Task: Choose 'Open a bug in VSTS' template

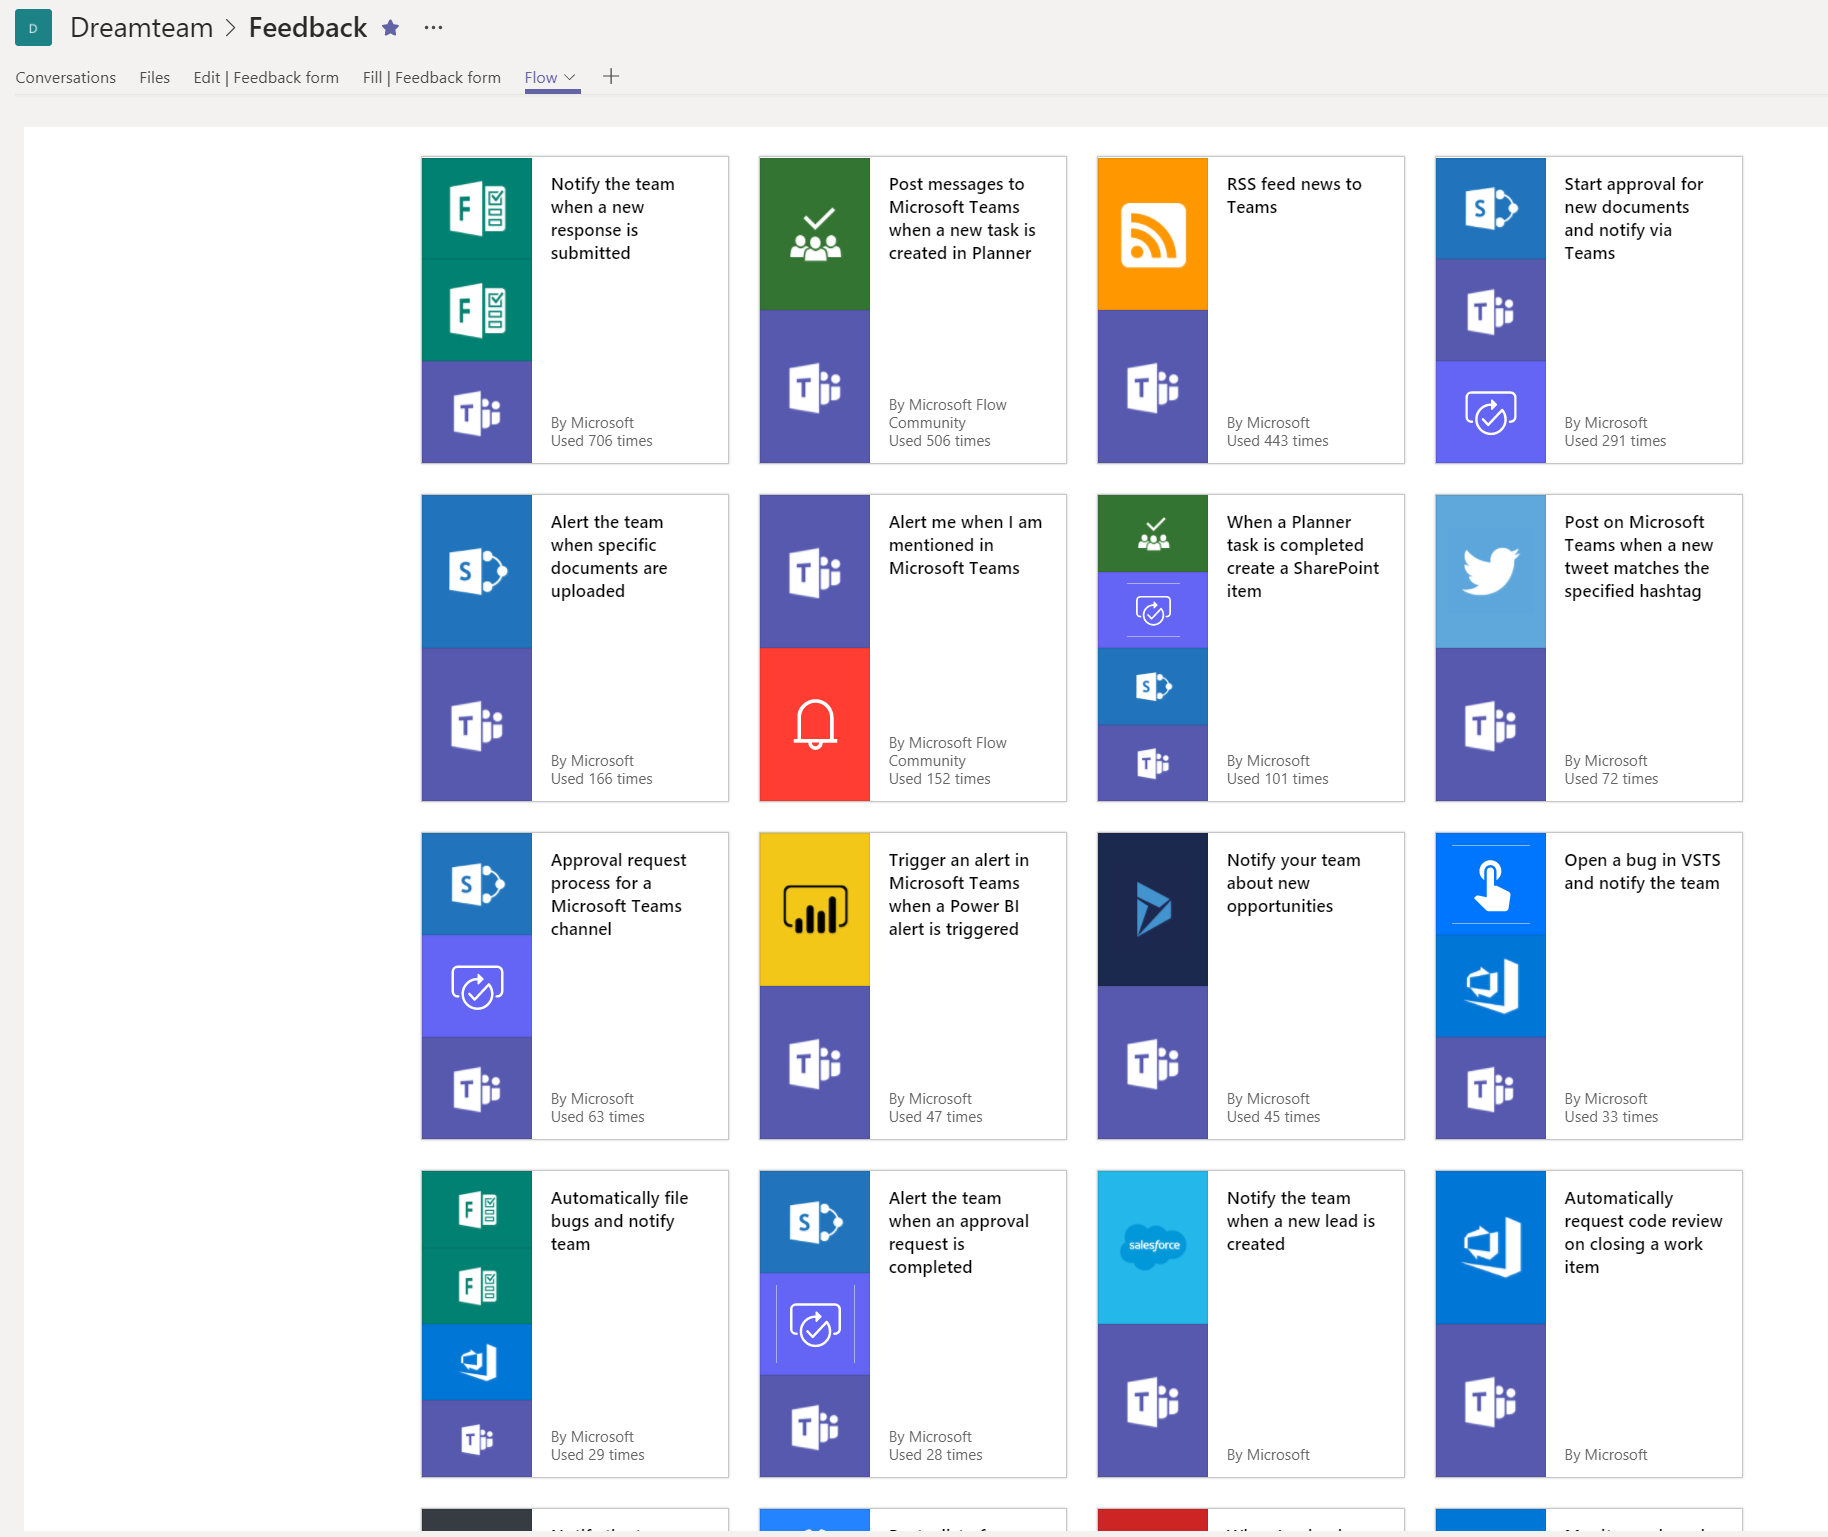Action: [1641, 871]
